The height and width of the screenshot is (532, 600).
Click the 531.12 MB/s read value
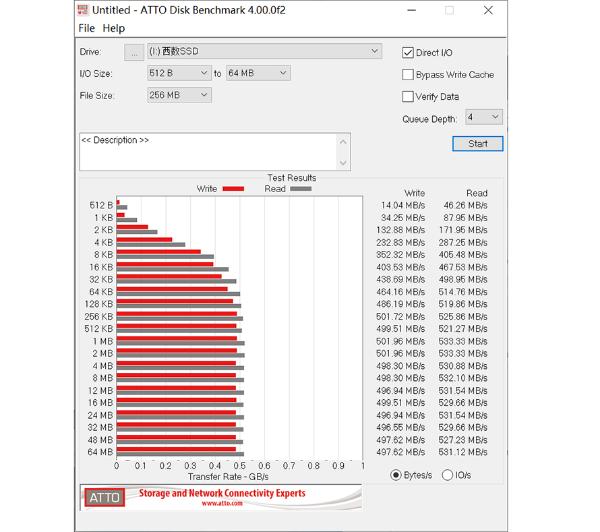[x=463, y=452]
